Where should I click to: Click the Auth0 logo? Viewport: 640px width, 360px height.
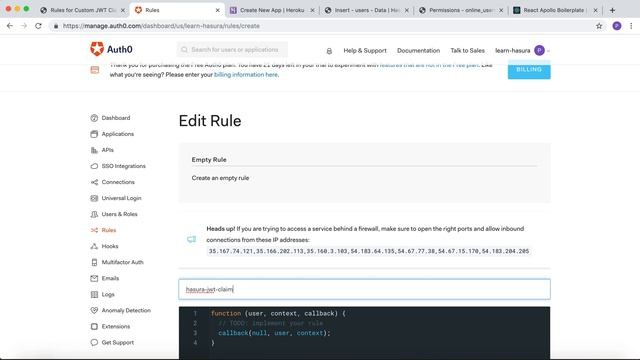point(111,49)
